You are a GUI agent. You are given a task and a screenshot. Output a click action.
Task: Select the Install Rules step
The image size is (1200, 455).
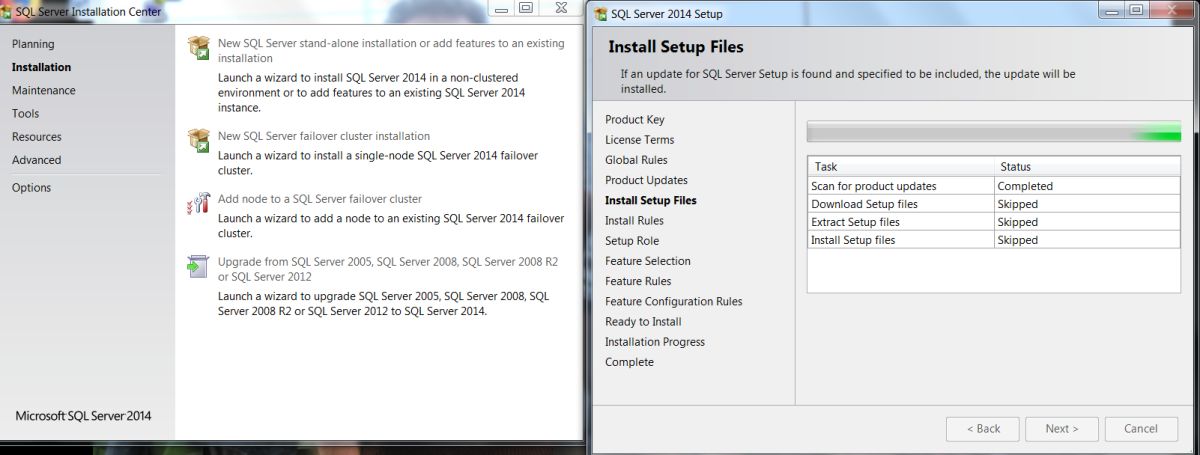(x=634, y=220)
